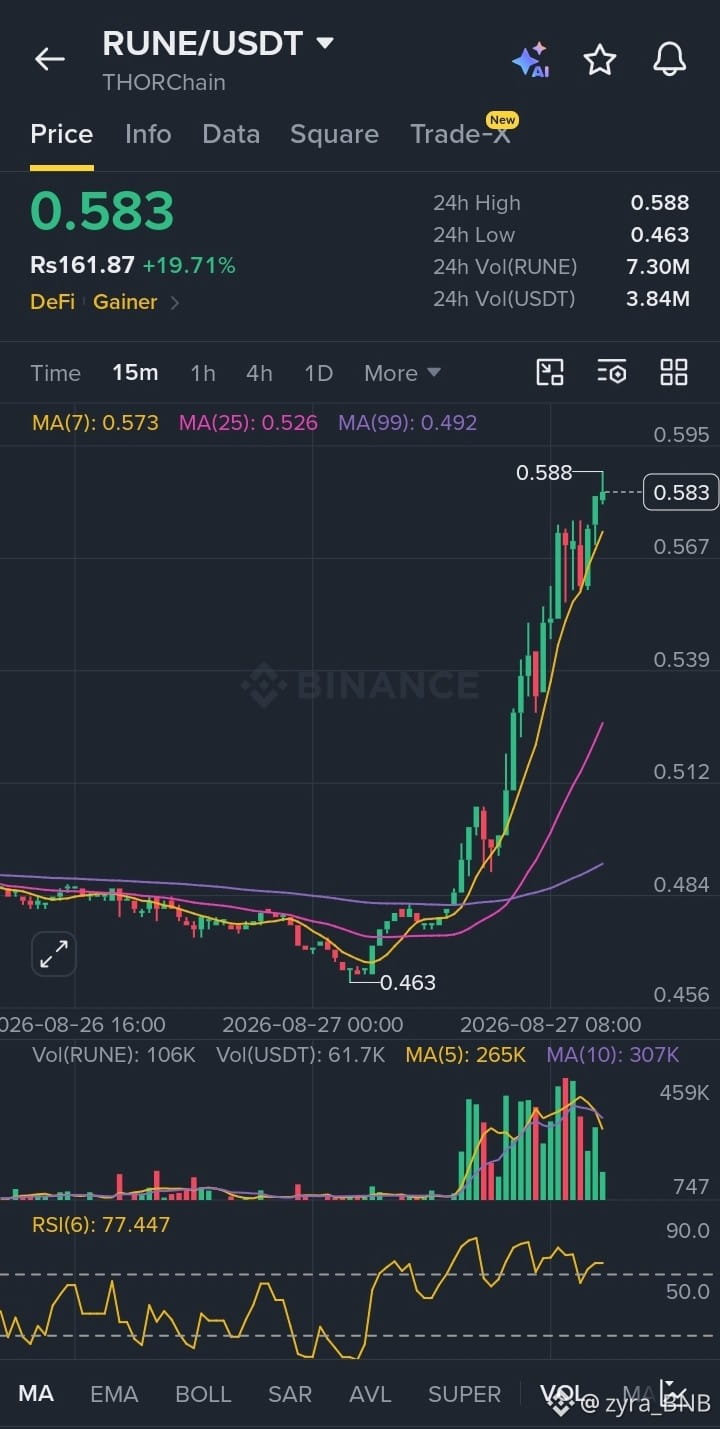This screenshot has height=1429, width=720.
Task: Switch to the Data tab
Action: coord(231,134)
